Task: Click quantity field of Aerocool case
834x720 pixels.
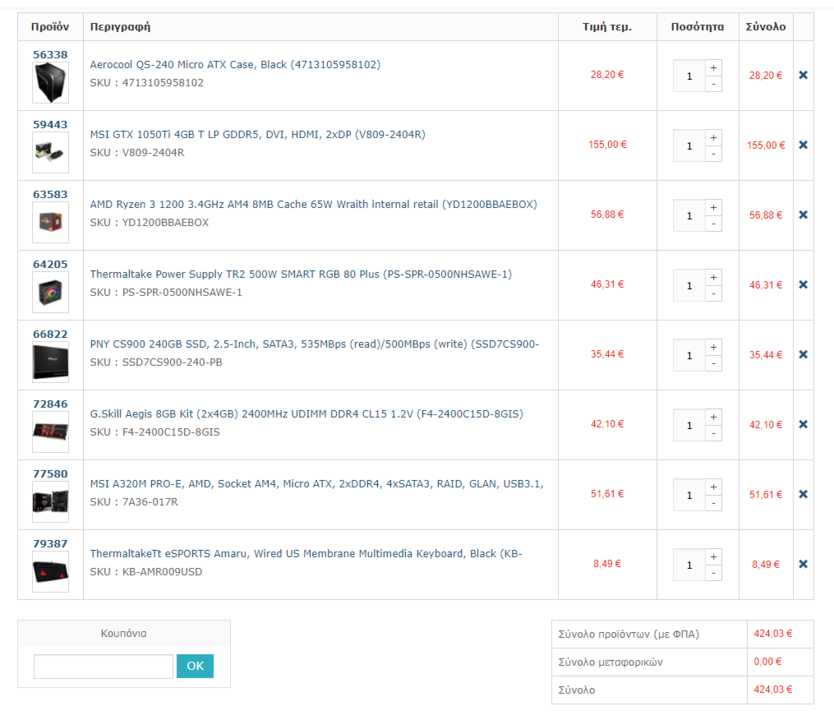Action: point(689,76)
